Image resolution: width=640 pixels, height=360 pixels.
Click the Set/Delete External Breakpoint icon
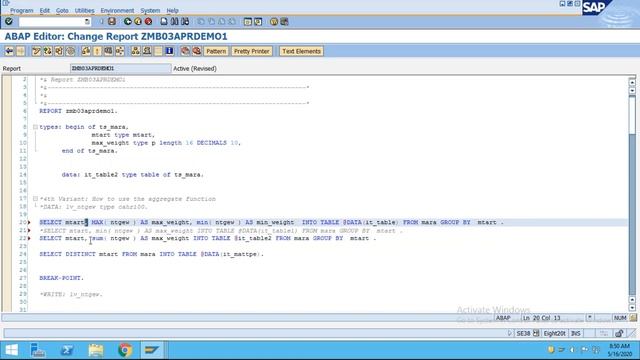[x=197, y=51]
